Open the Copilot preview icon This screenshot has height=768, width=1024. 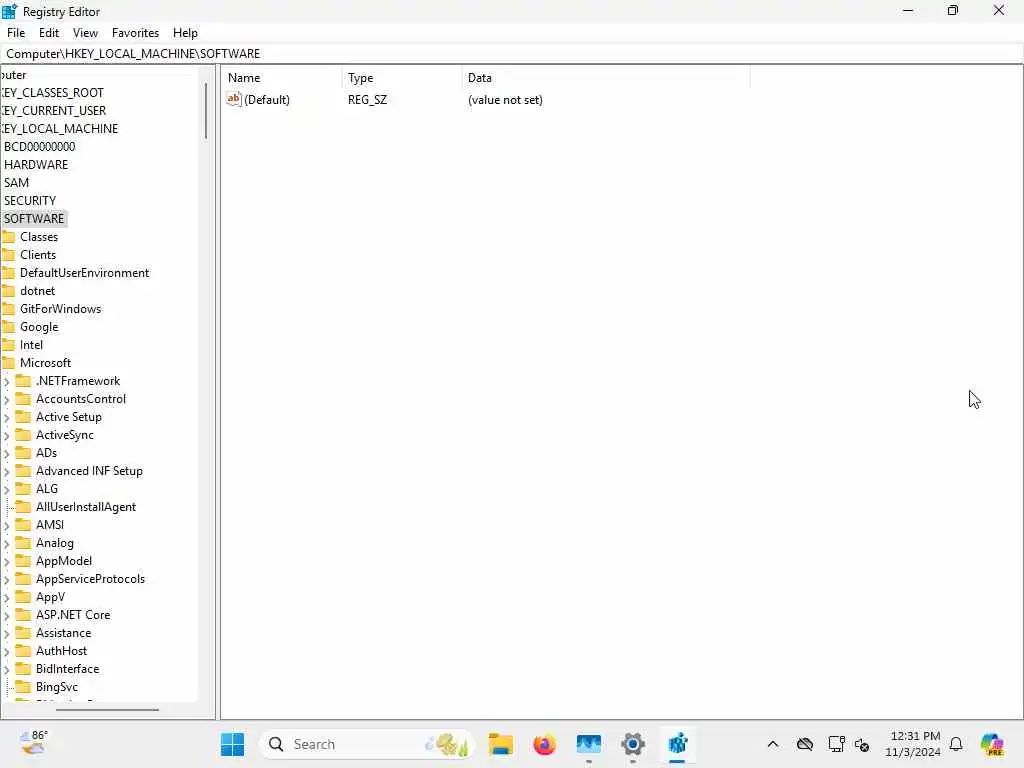click(992, 744)
